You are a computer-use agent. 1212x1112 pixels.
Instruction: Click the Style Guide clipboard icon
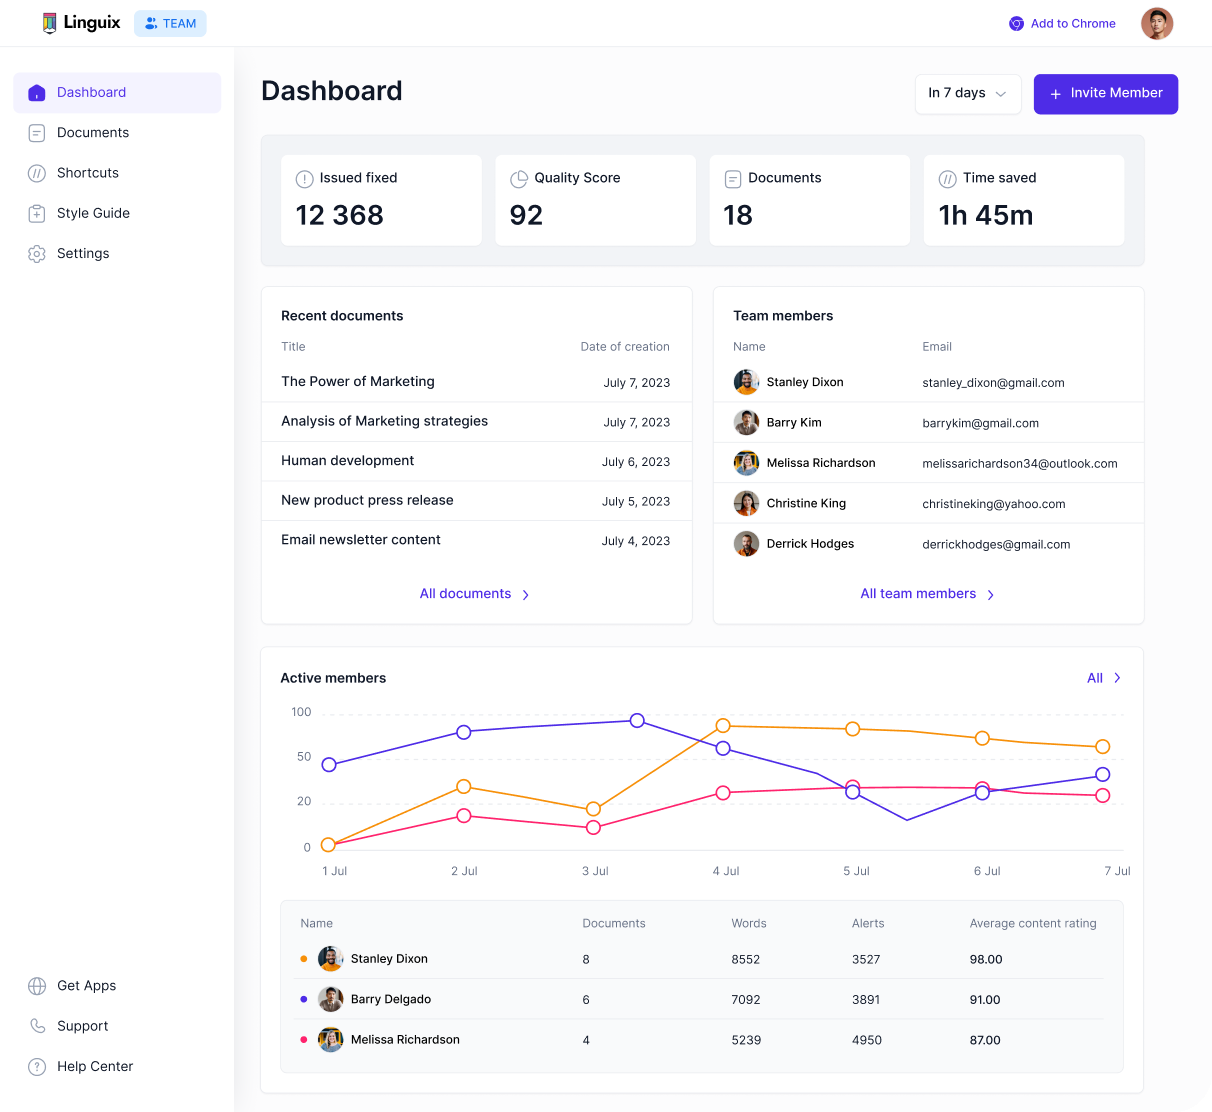[37, 213]
